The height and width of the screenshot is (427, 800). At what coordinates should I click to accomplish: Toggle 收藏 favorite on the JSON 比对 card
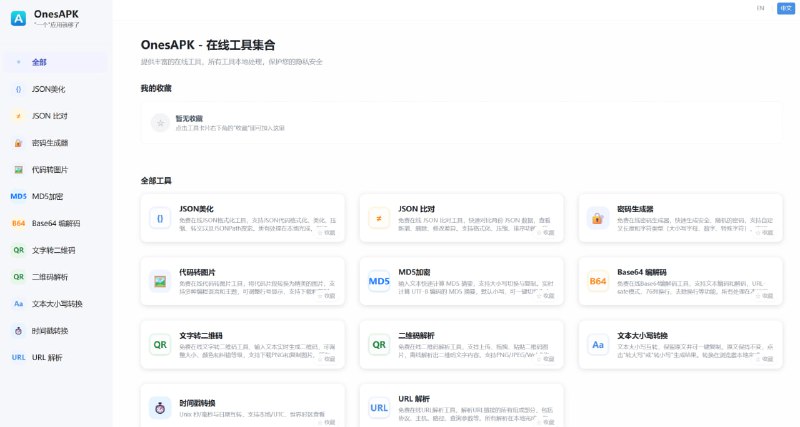[x=545, y=233]
